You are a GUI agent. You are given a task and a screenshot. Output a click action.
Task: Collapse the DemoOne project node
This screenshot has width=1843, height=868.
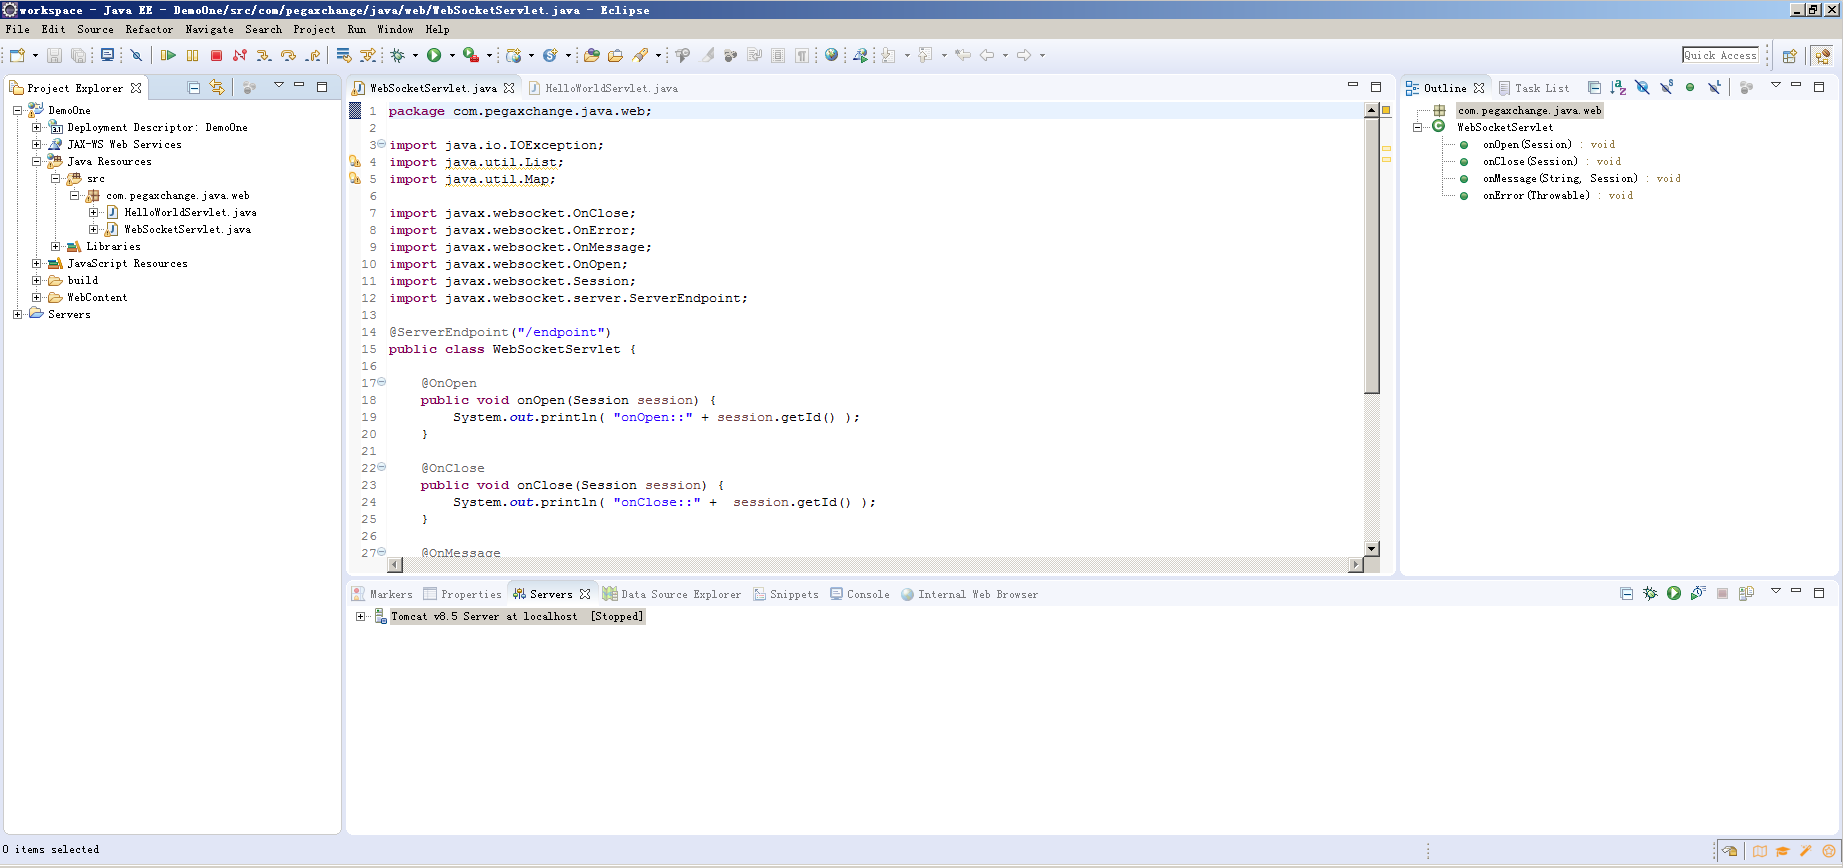[x=17, y=110]
